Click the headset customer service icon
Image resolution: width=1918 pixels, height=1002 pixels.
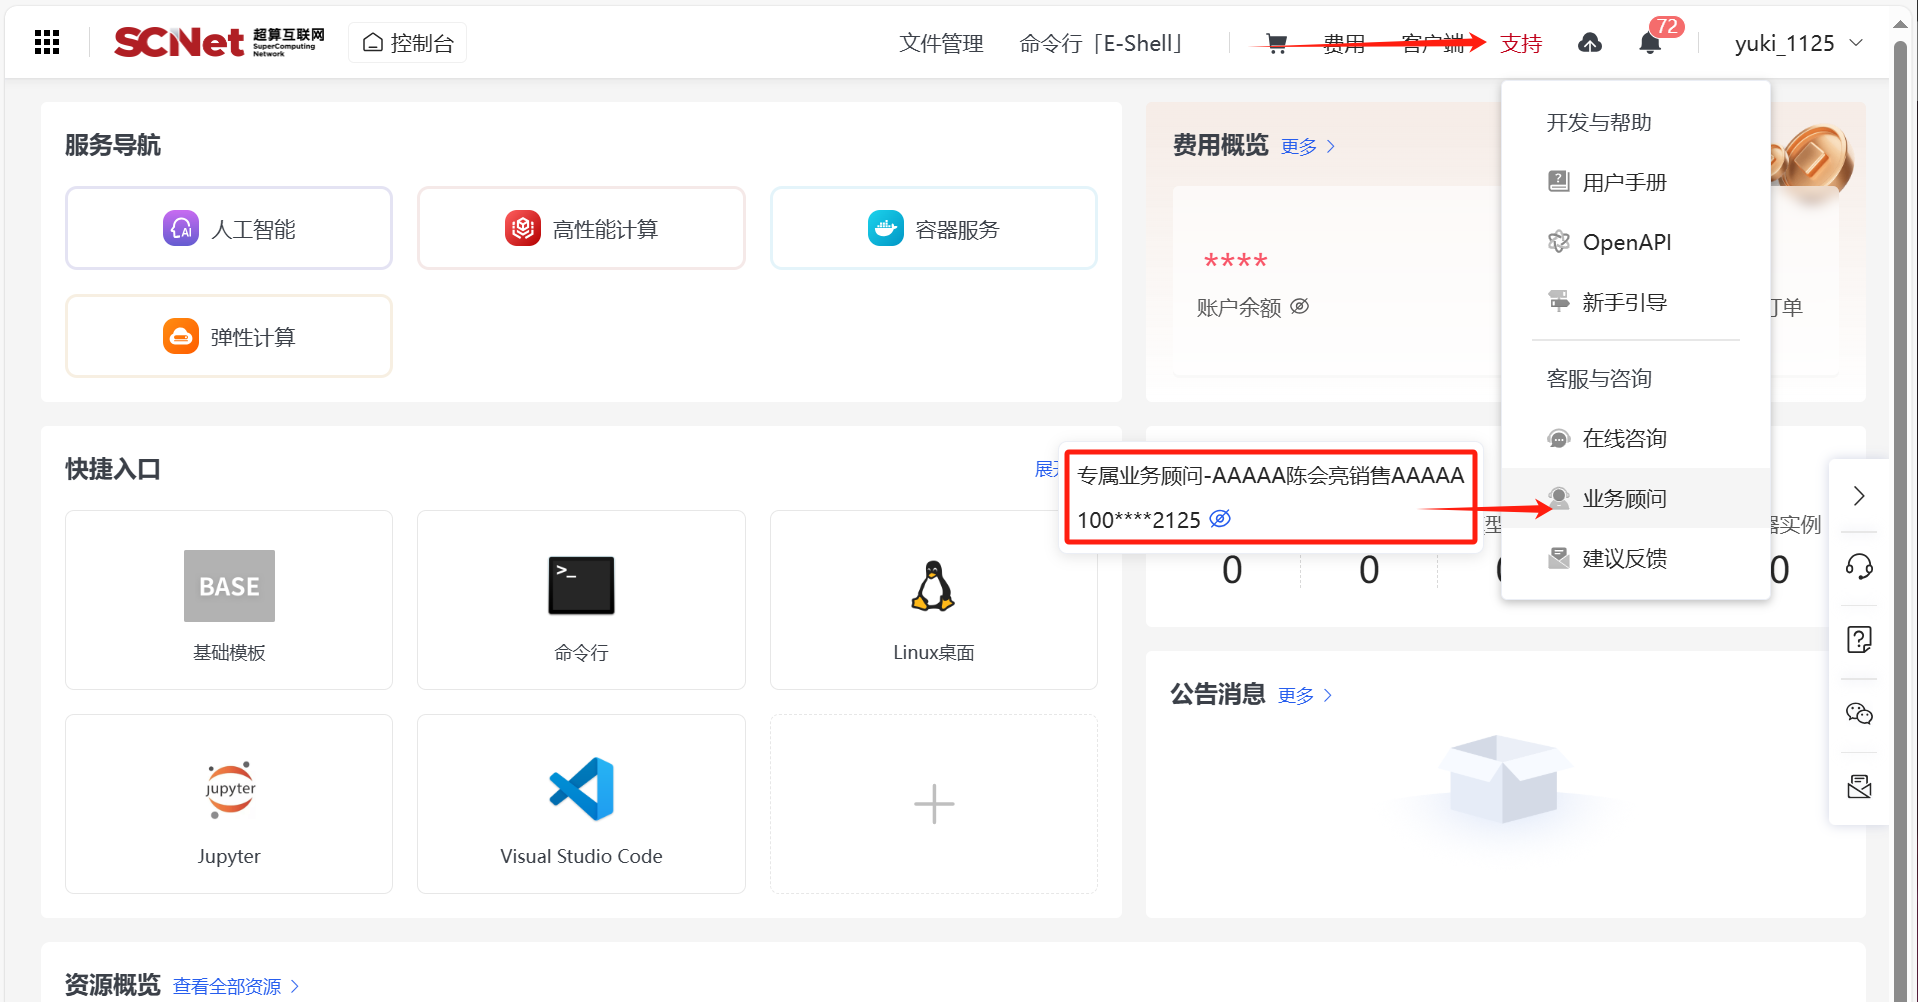[1859, 567]
